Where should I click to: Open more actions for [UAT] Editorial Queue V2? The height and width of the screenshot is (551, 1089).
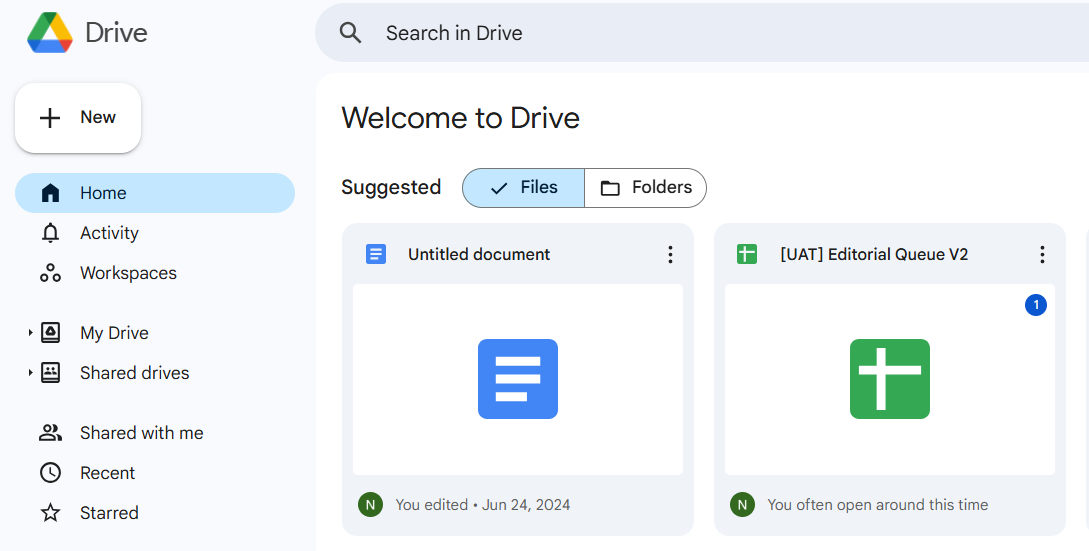click(x=1042, y=255)
